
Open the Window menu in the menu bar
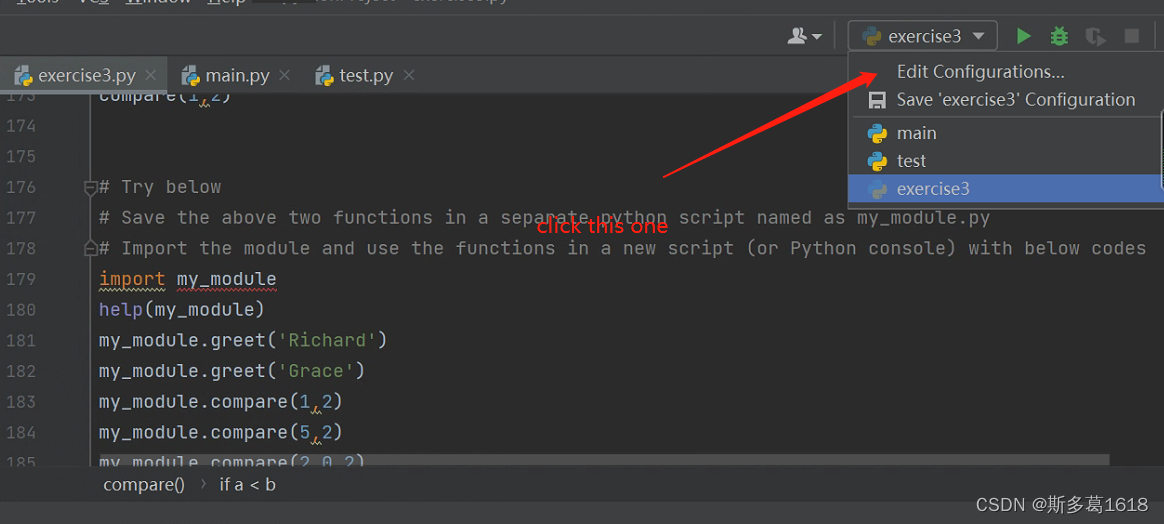pyautogui.click(x=158, y=3)
